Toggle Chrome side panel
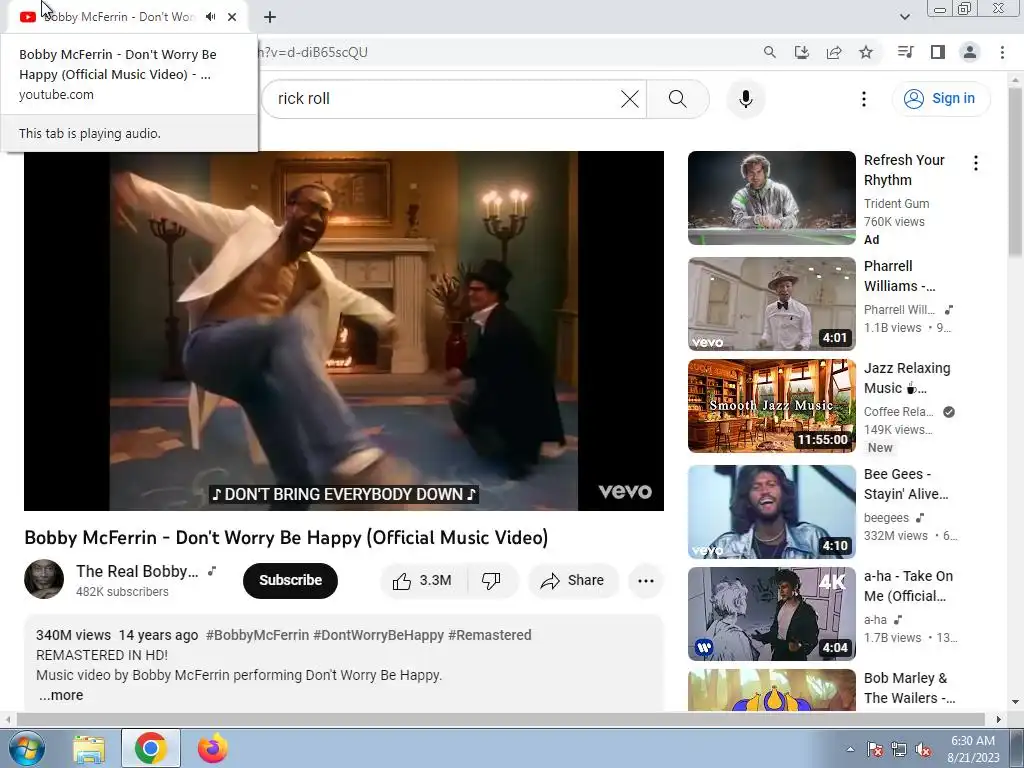Viewport: 1024px width, 768px height. [938, 52]
